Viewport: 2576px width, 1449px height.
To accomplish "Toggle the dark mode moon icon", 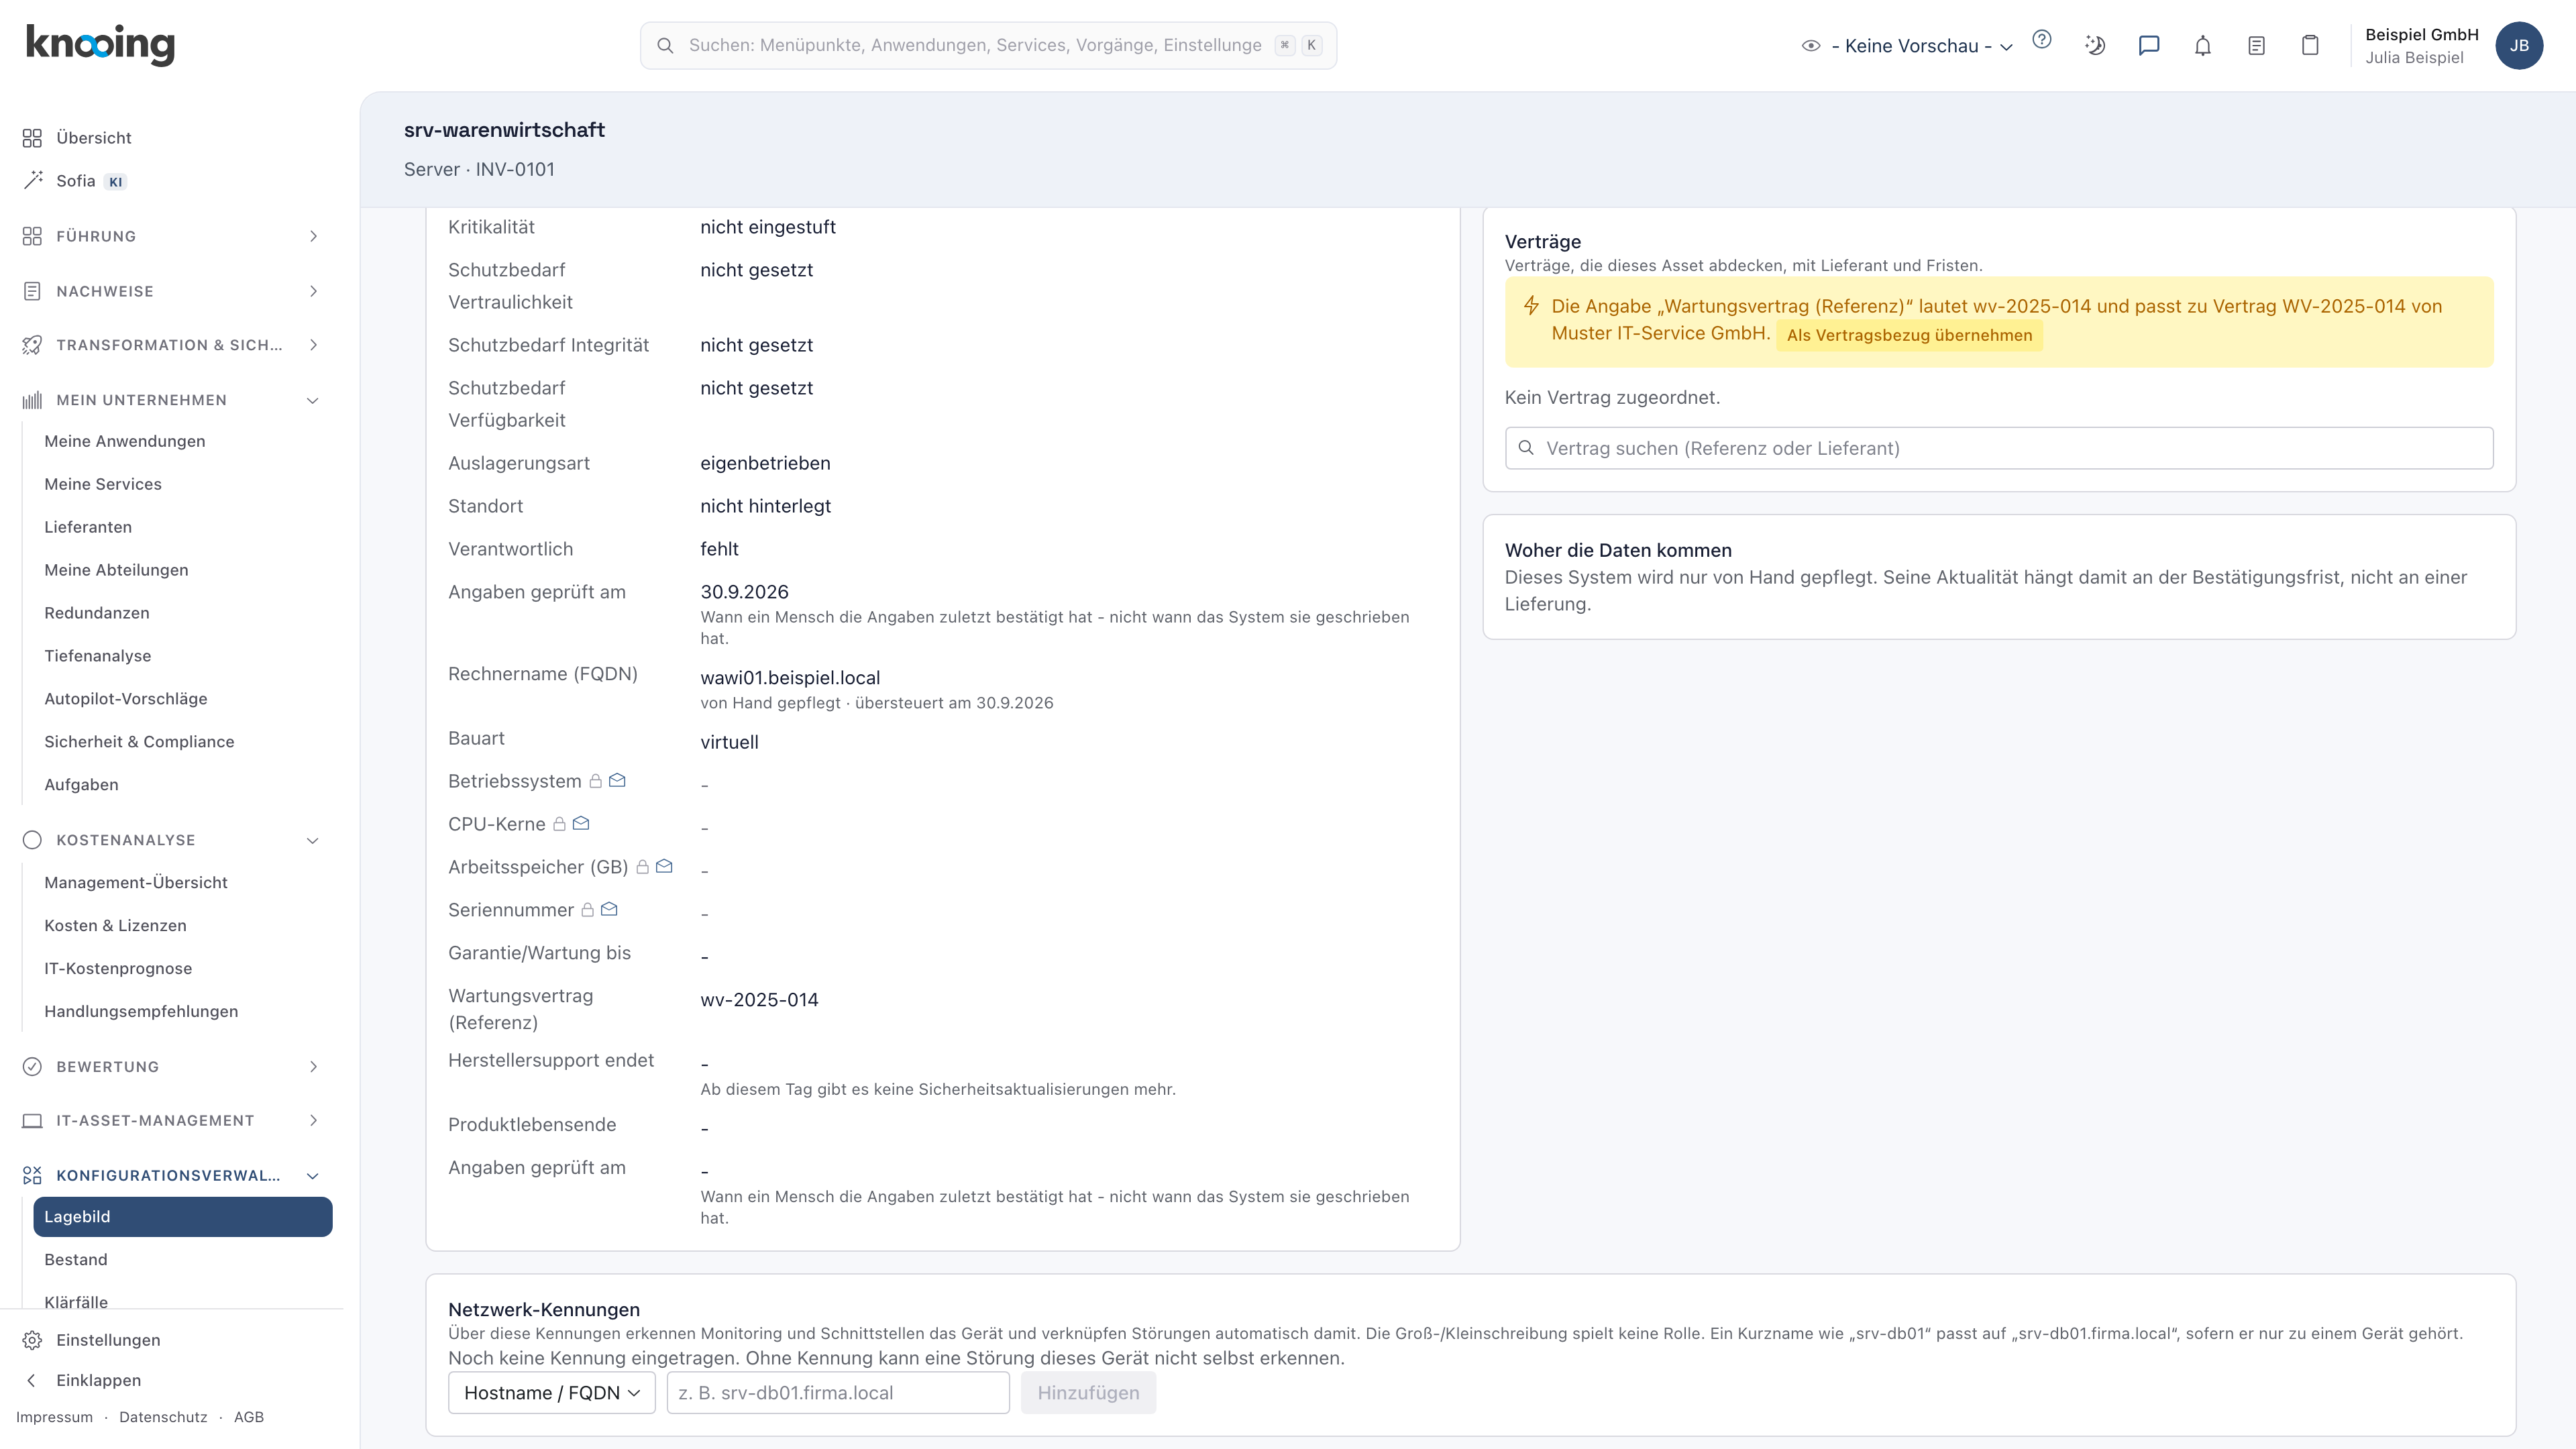I will point(2095,45).
